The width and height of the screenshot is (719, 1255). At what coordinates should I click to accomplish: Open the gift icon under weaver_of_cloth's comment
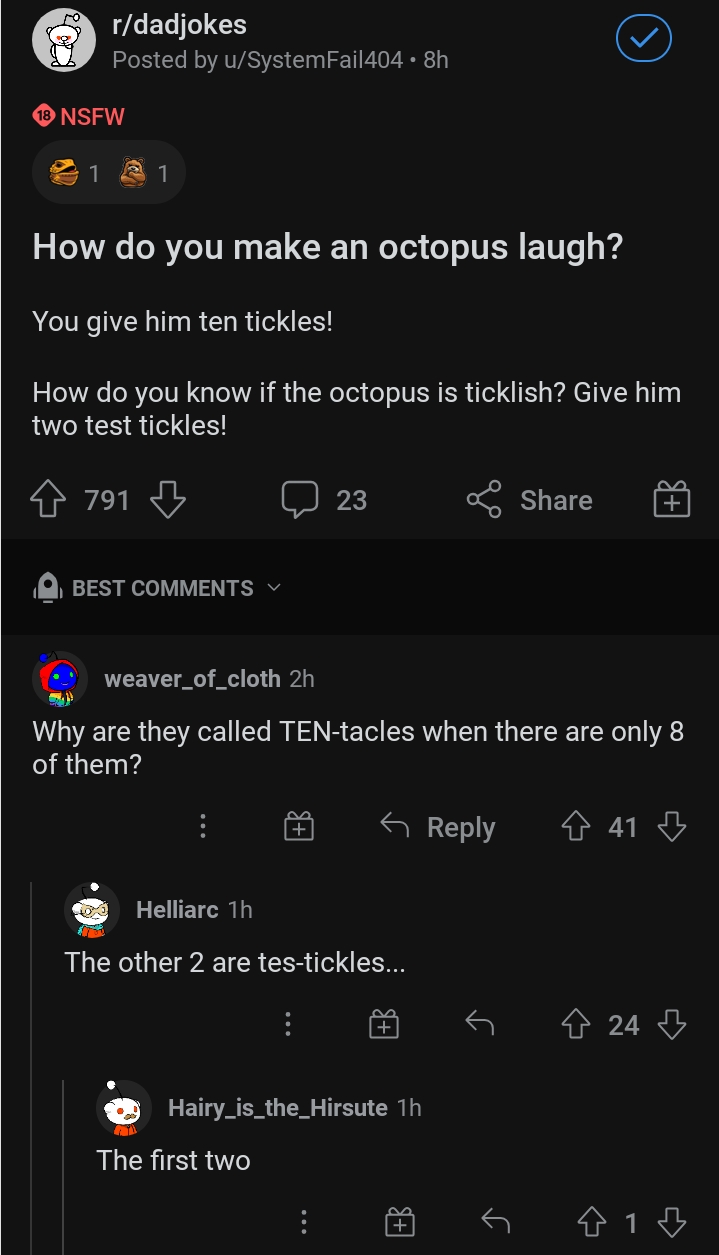(298, 826)
